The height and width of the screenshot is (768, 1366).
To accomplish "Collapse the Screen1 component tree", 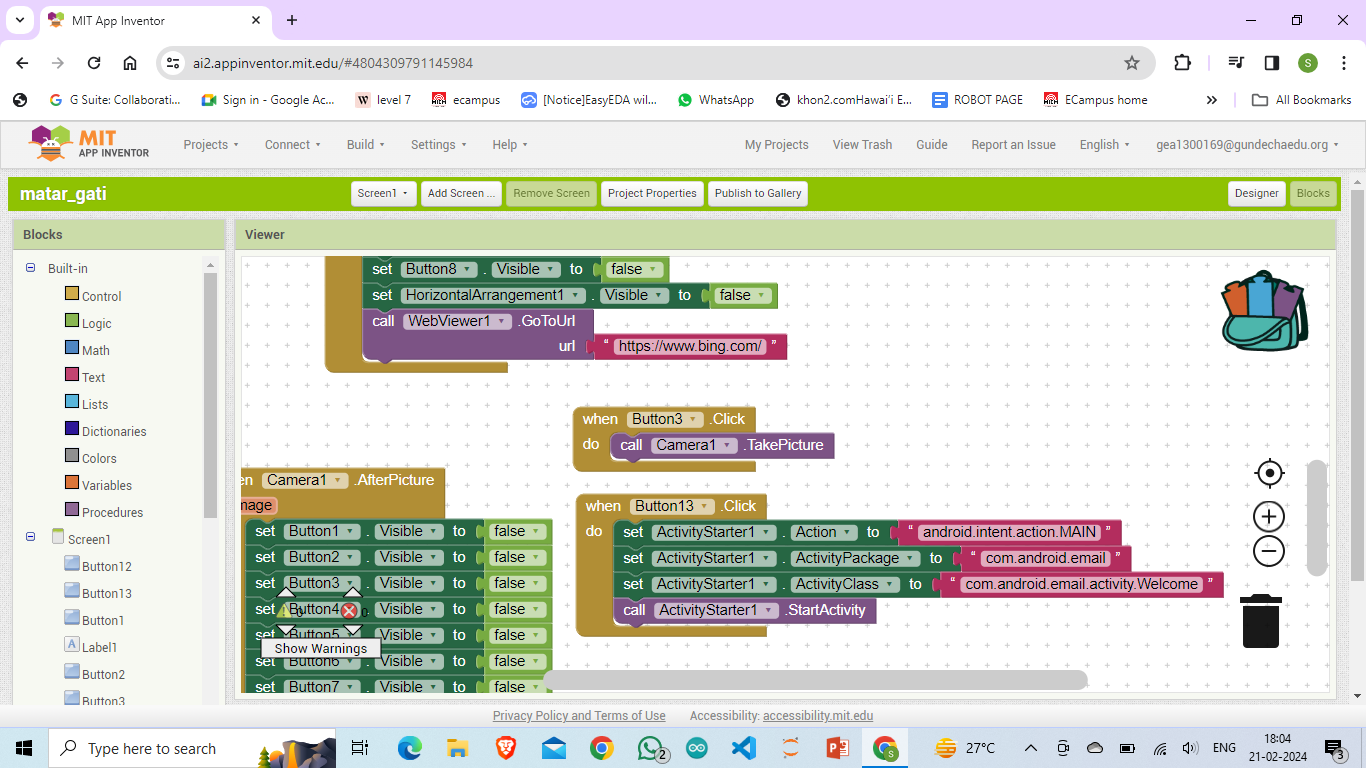I will (30, 538).
